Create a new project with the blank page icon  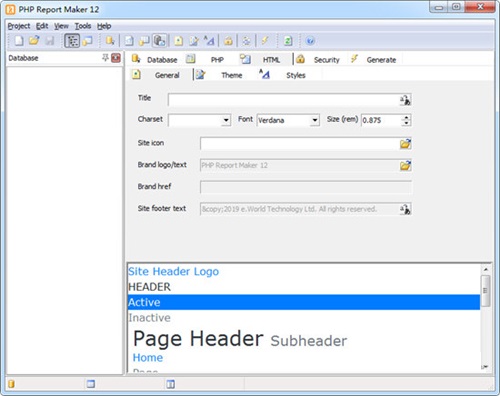point(19,41)
